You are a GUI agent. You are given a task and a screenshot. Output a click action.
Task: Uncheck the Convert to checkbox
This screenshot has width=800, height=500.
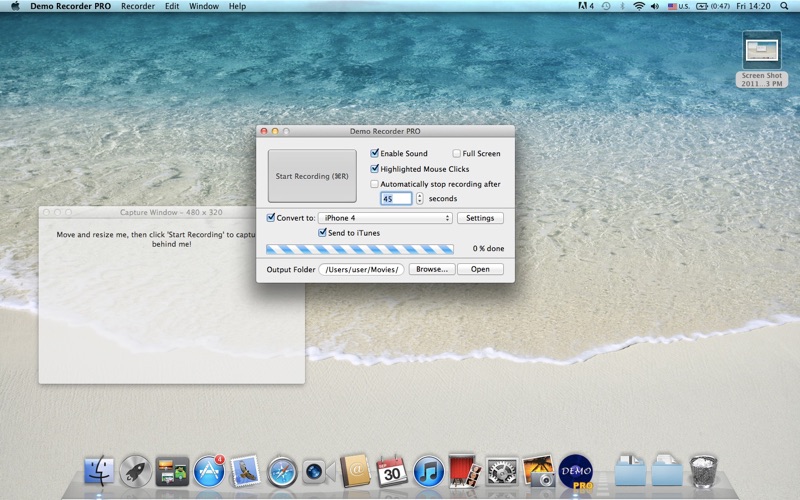point(271,217)
